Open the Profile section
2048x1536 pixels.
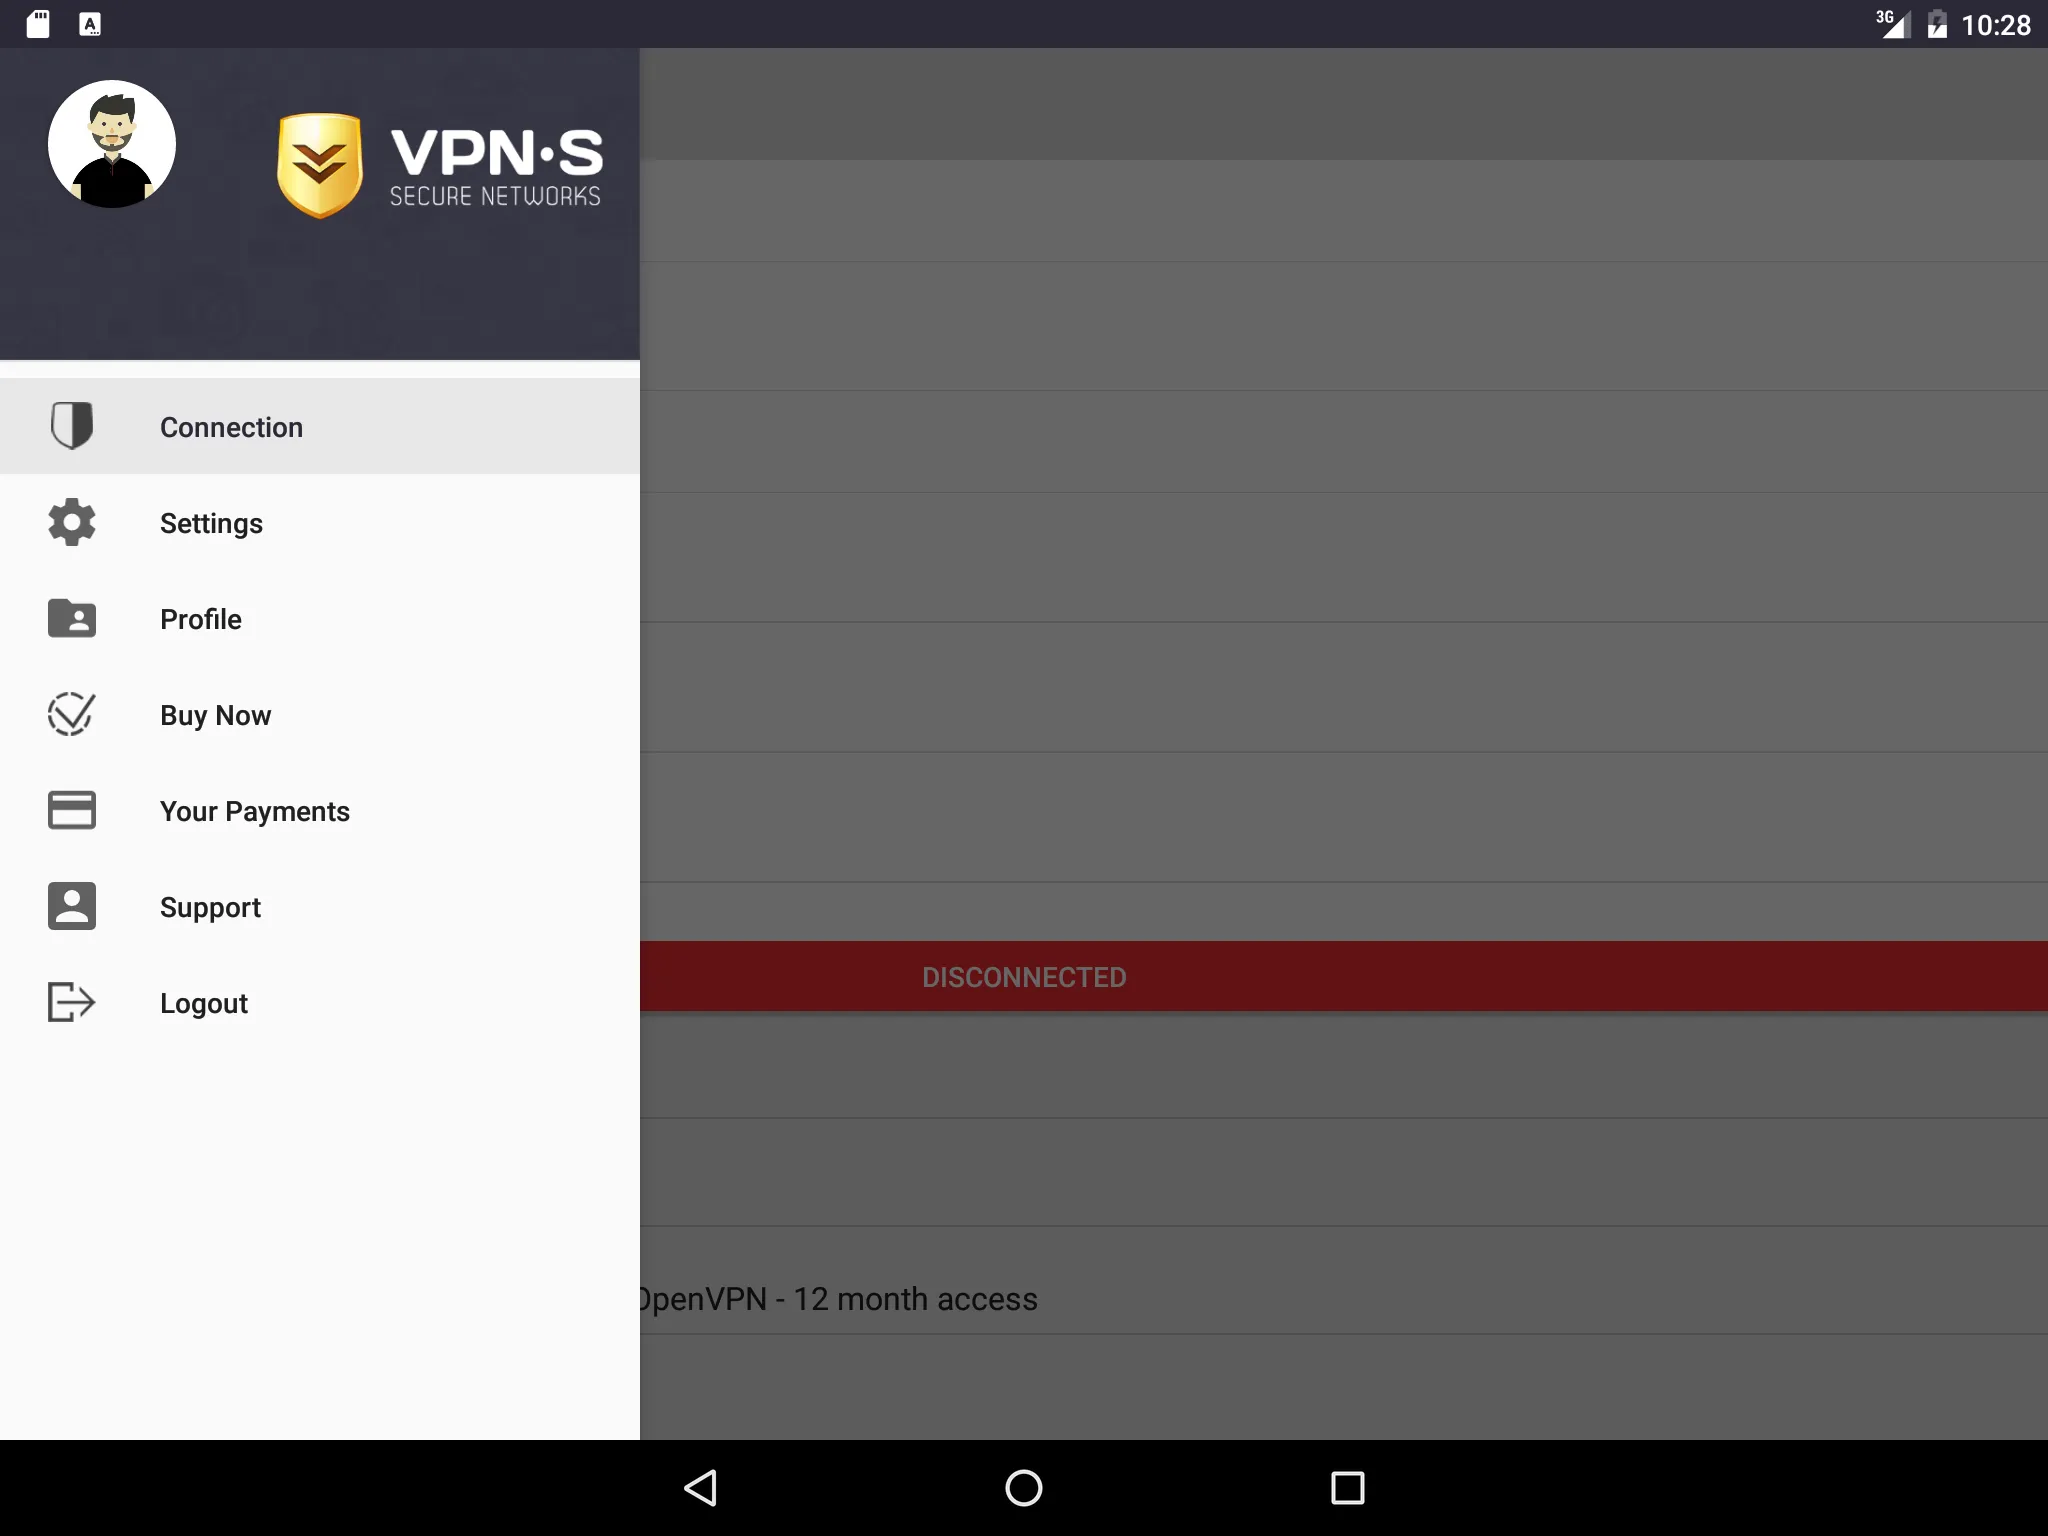(200, 618)
